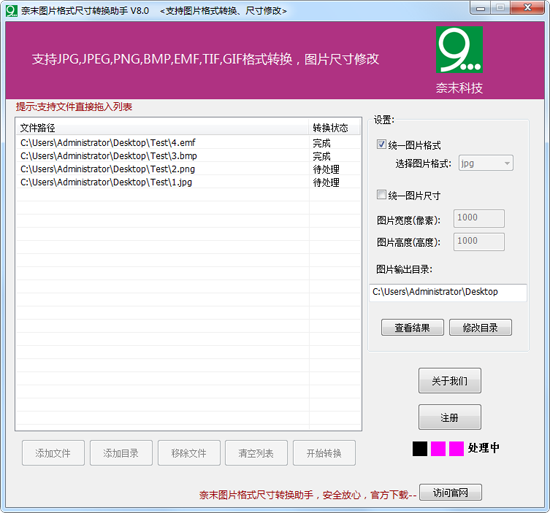Open the 关于我们 dialog
Image resolution: width=550 pixels, height=513 pixels.
pos(450,381)
